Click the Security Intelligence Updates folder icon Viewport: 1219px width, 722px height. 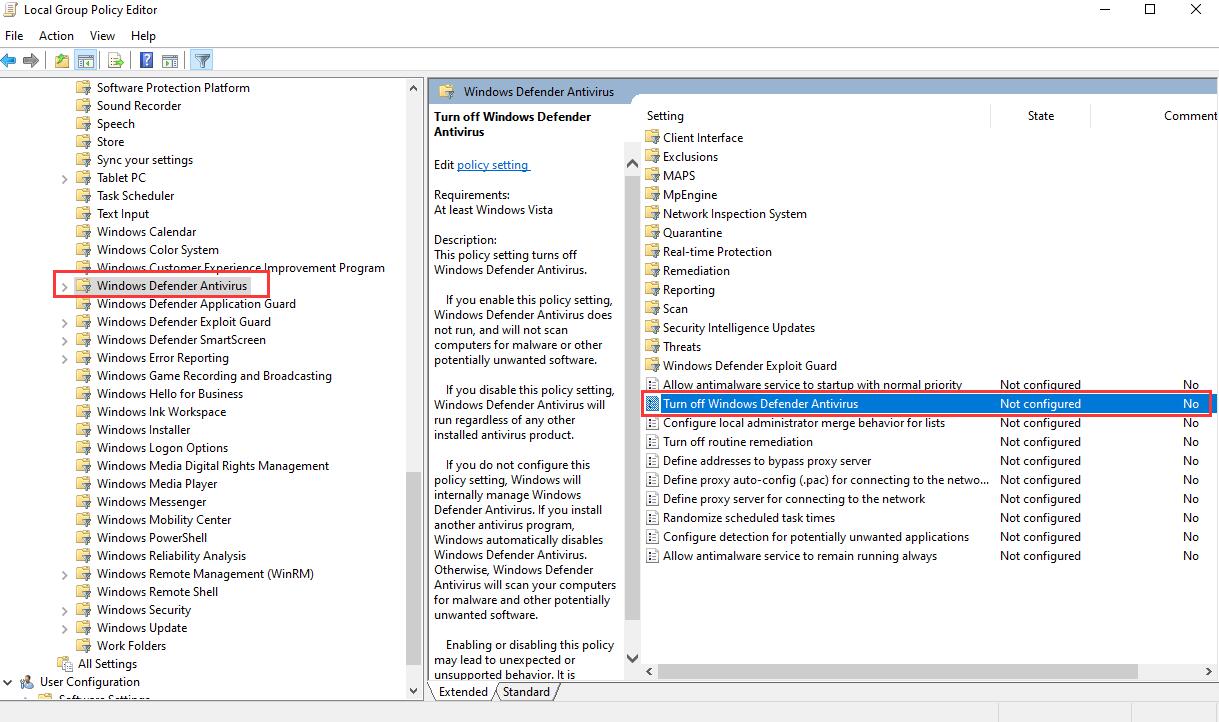653,328
